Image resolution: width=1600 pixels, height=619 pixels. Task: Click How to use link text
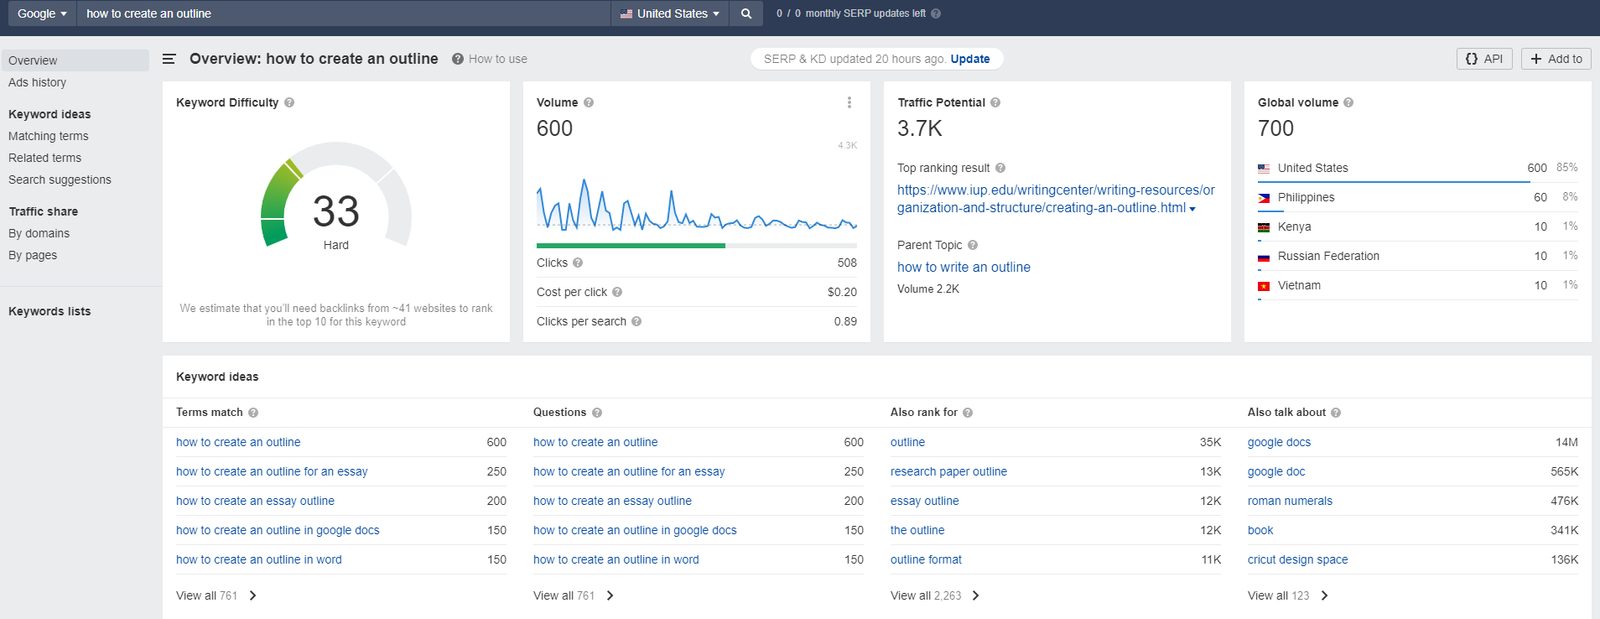tap(498, 59)
